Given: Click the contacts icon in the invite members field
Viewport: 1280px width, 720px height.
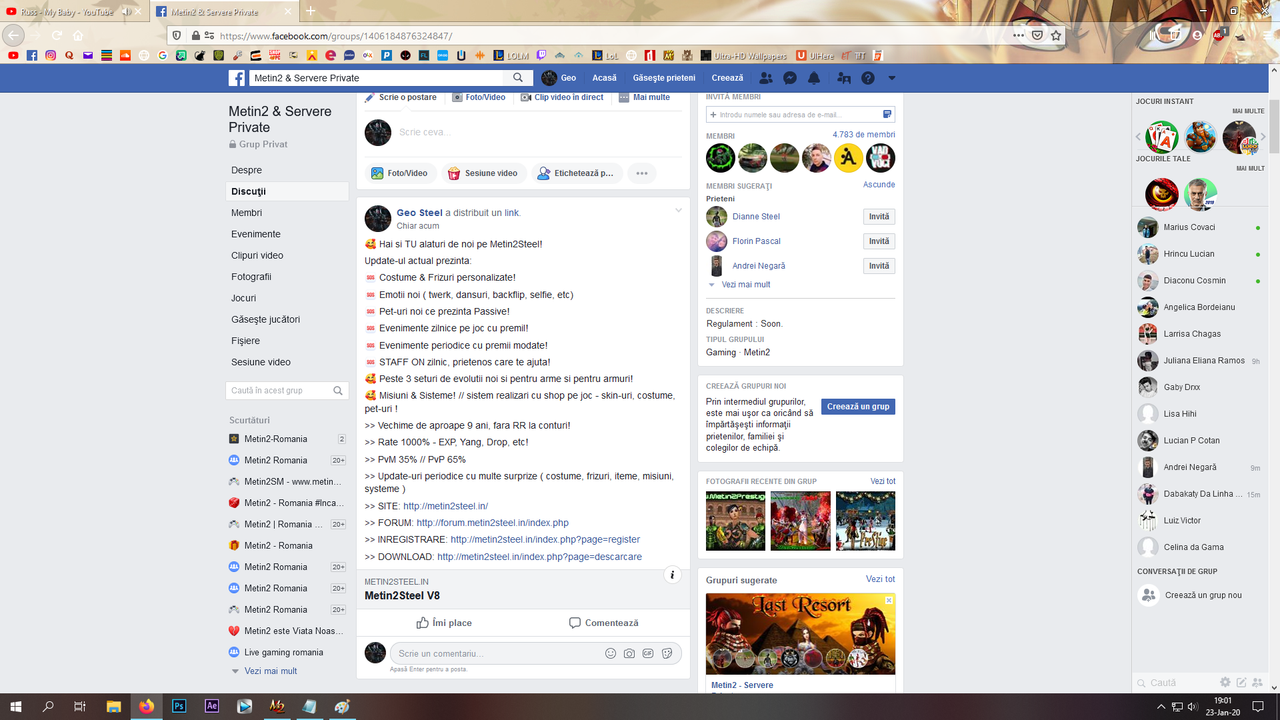Looking at the screenshot, I should coord(887,115).
